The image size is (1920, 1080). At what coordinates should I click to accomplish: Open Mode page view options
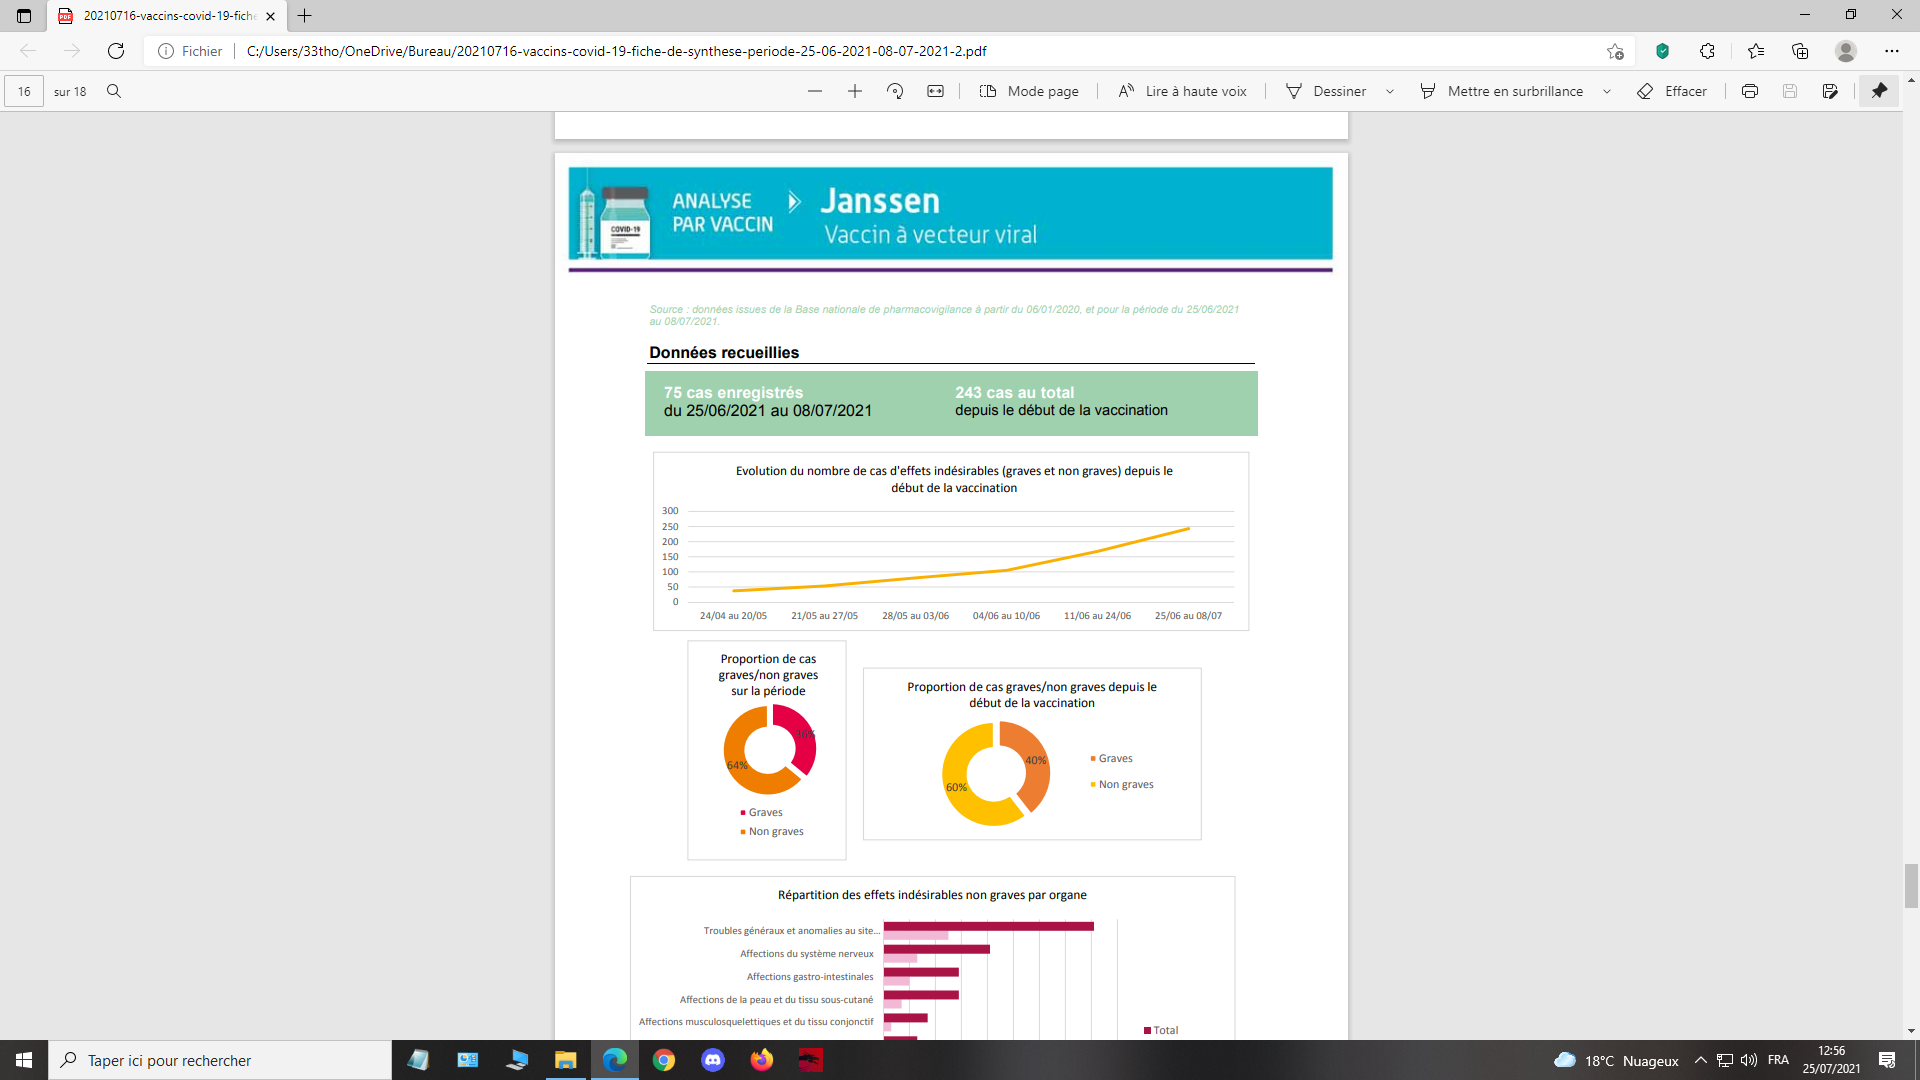coord(1029,91)
